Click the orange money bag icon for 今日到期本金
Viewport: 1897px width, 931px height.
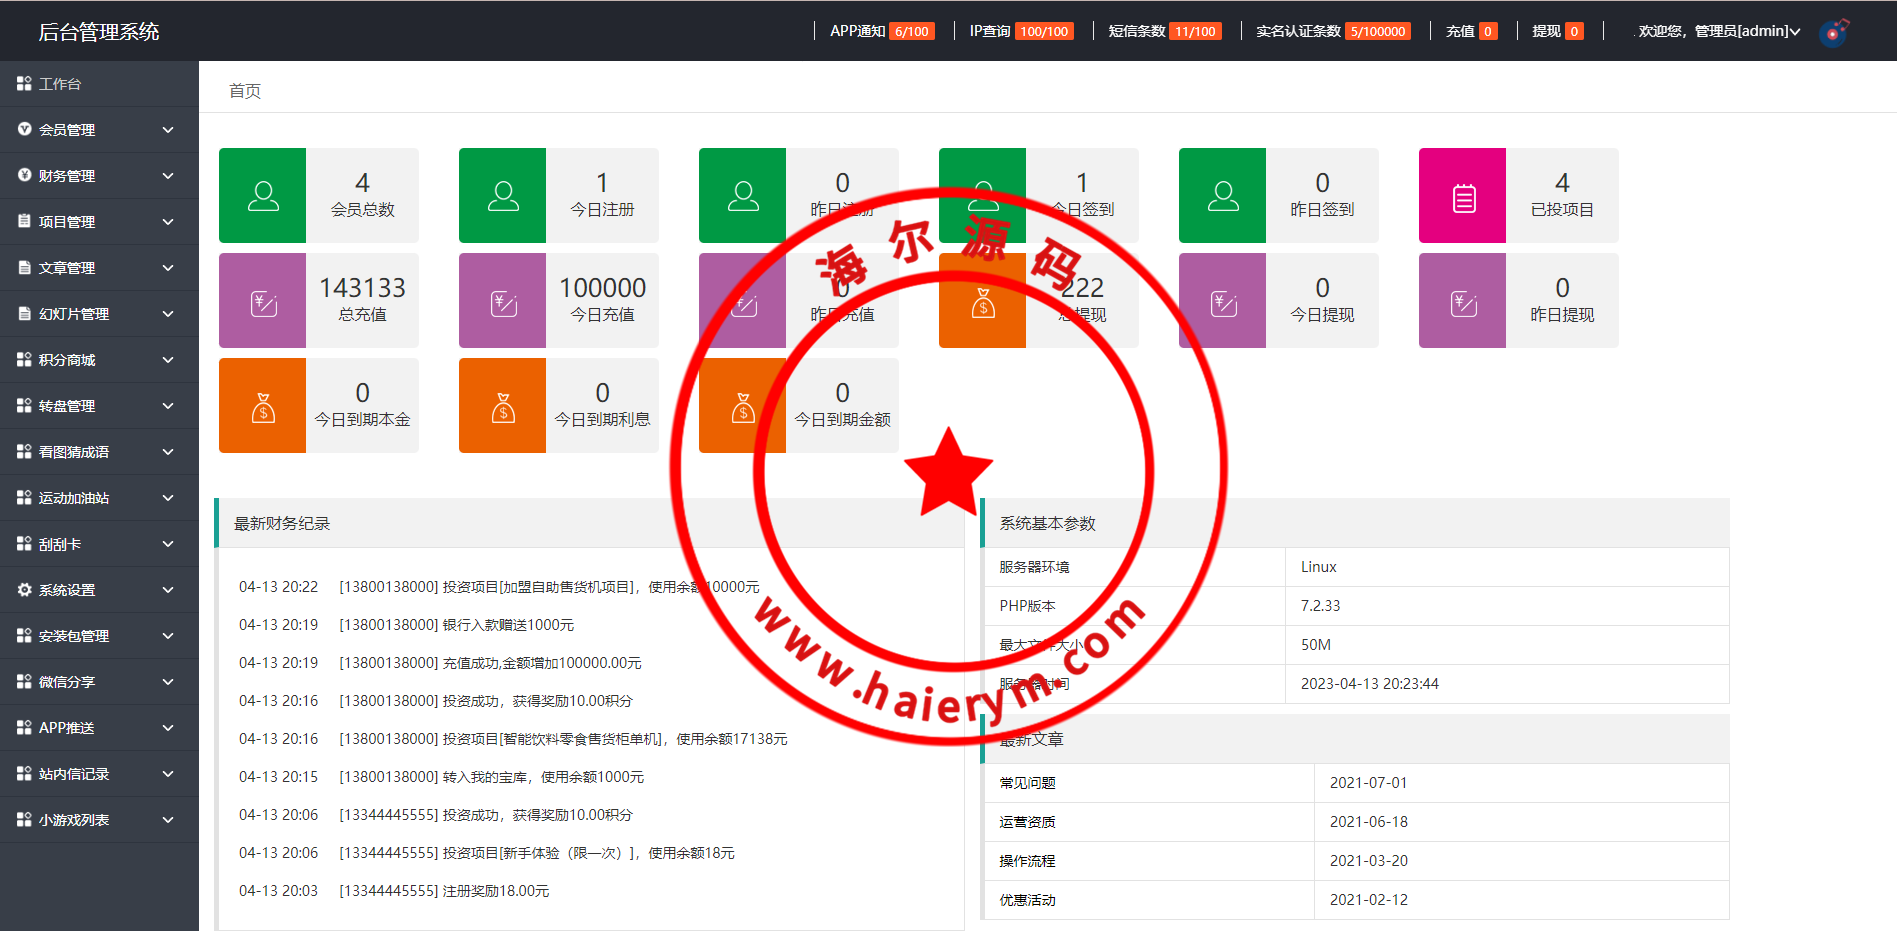[262, 406]
